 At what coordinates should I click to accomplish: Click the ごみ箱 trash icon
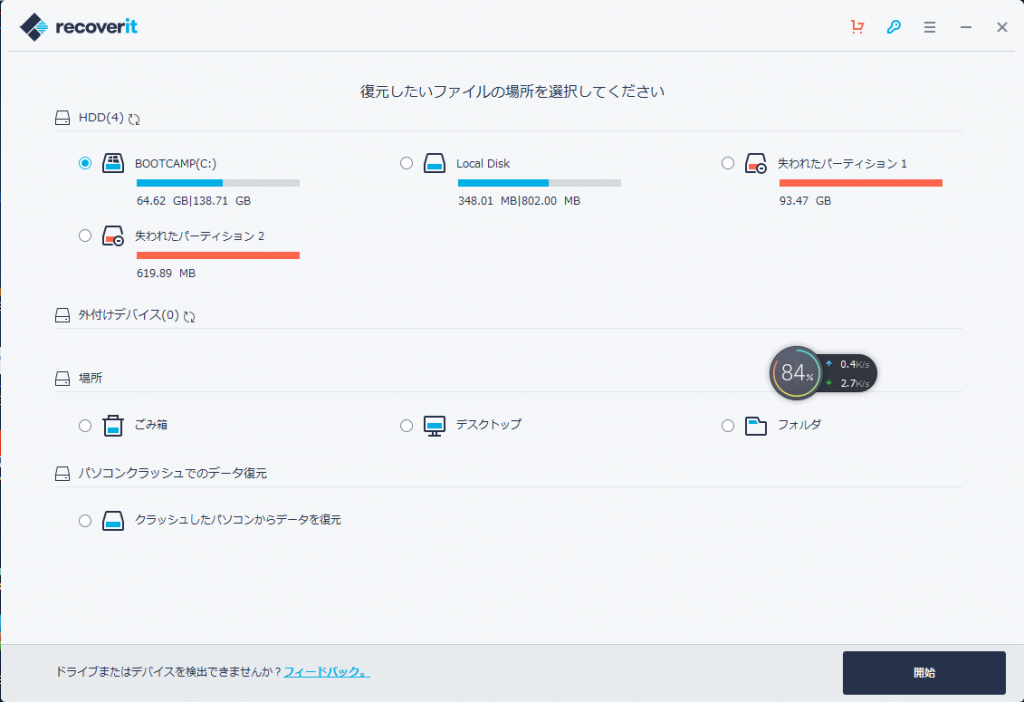(x=113, y=425)
